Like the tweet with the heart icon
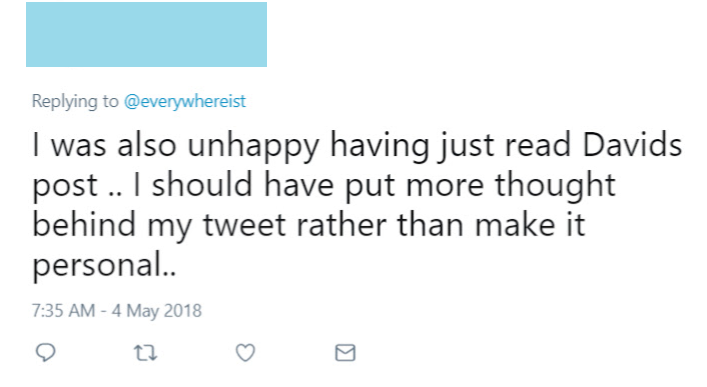The image size is (707, 387). (x=245, y=353)
